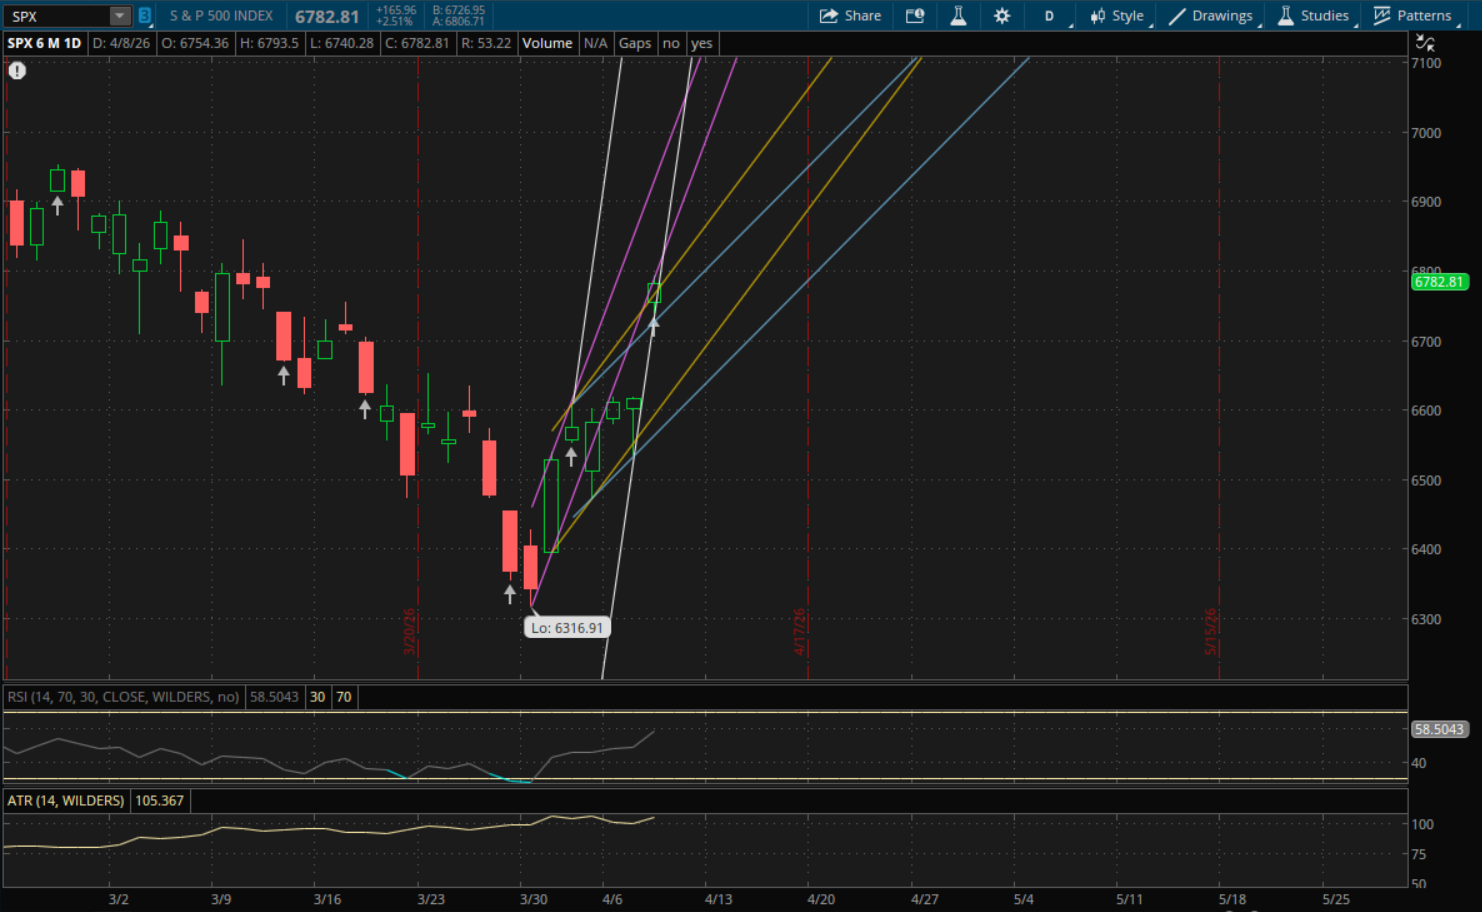1482x912 pixels.
Task: Click the collapse arrows icon above price axis
Action: 1425,43
